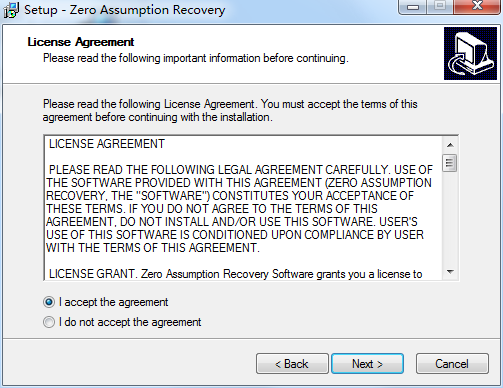Click the "LICENSE GRANT" paragraph line

pyautogui.click(x=235, y=274)
